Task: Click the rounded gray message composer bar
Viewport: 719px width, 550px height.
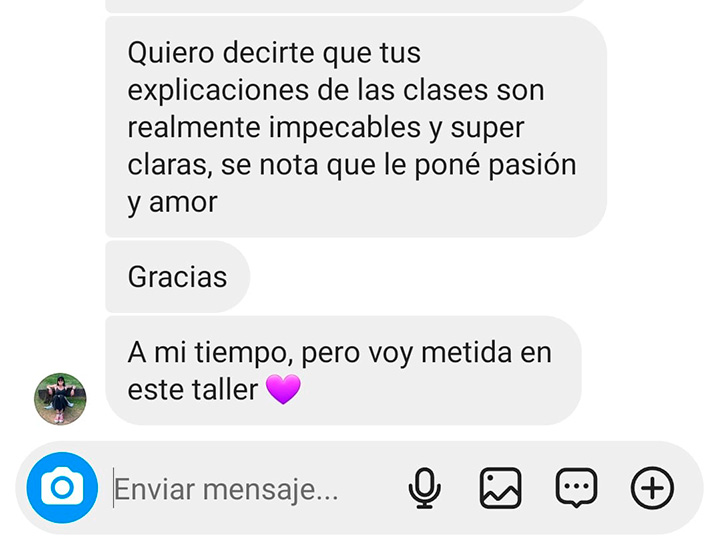Action: 360,488
